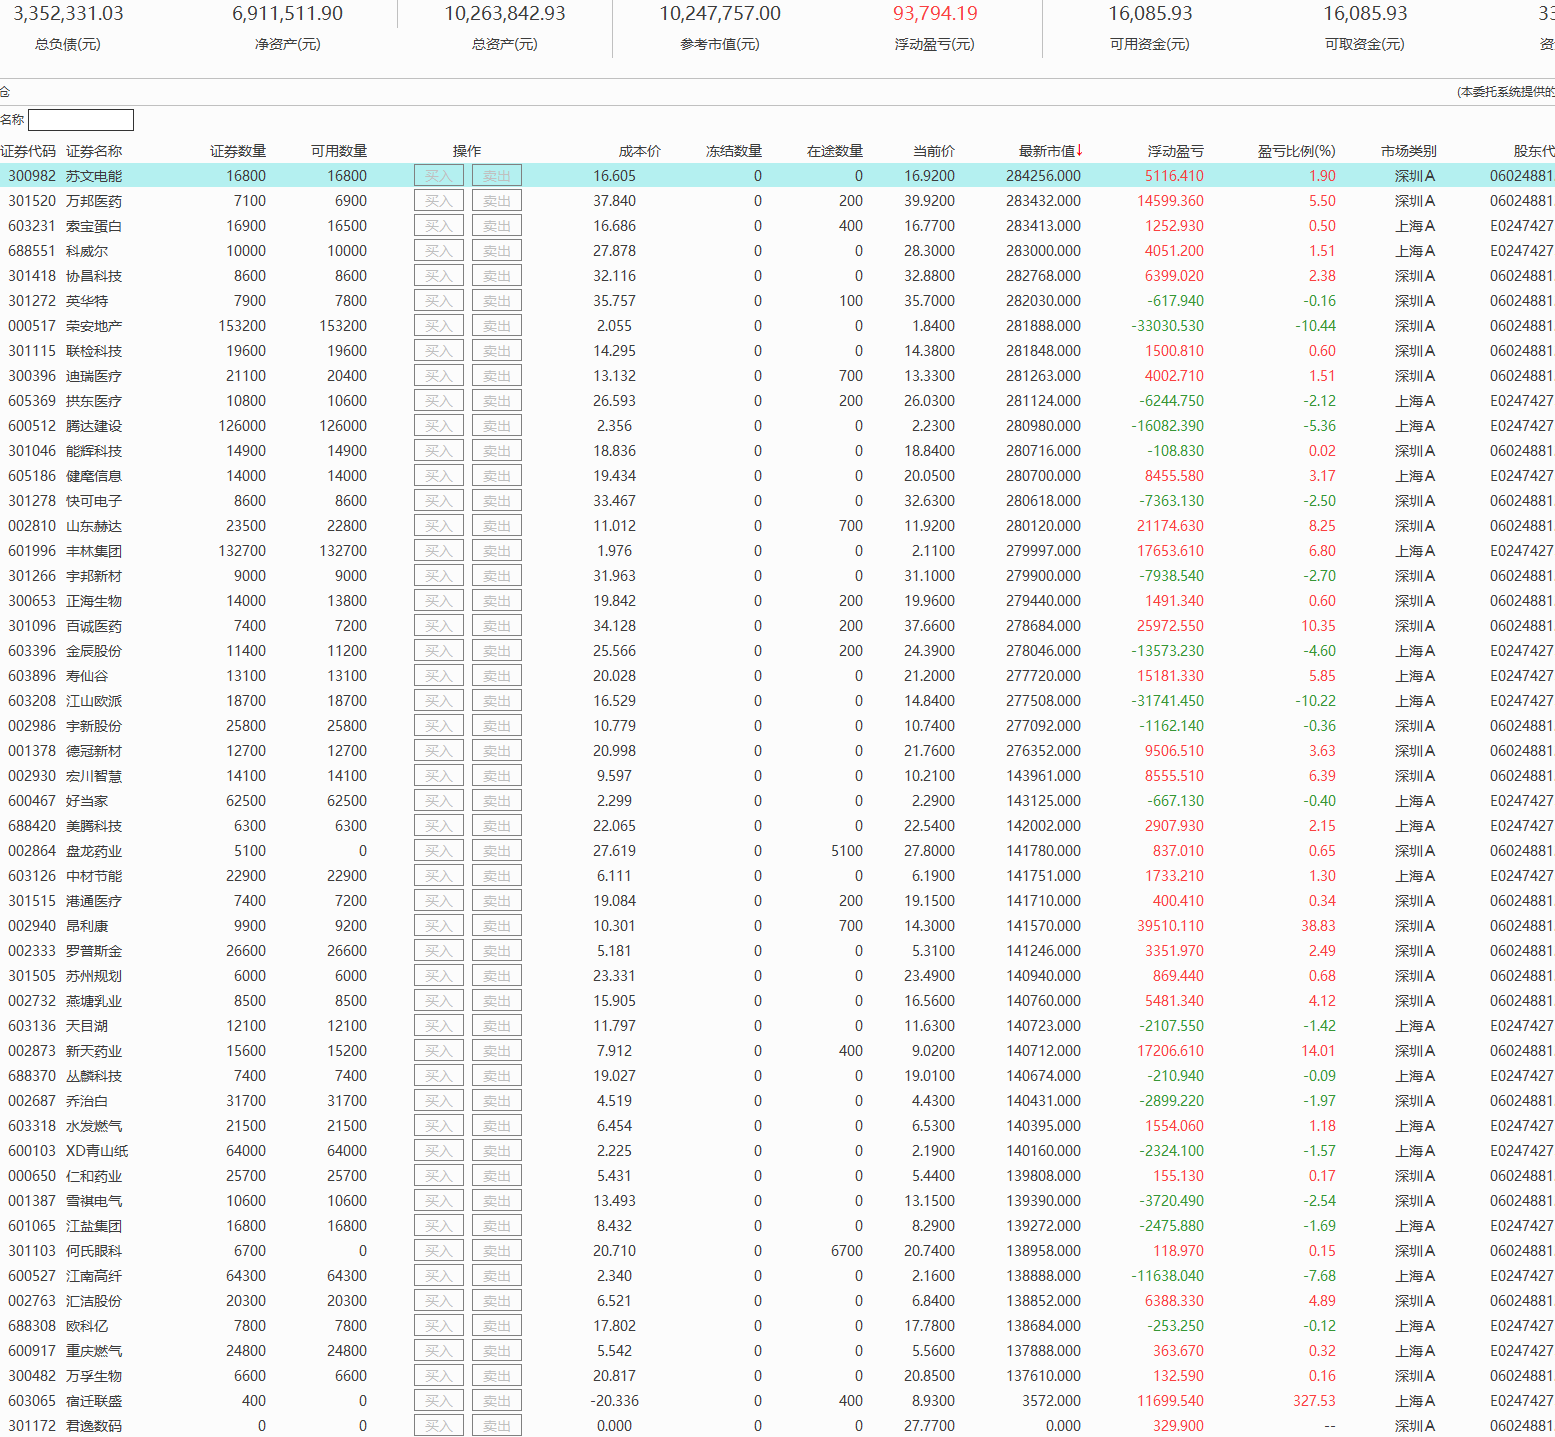This screenshot has height=1437, width=1555.
Task: Click the 成本价 column header
Action: (x=639, y=151)
